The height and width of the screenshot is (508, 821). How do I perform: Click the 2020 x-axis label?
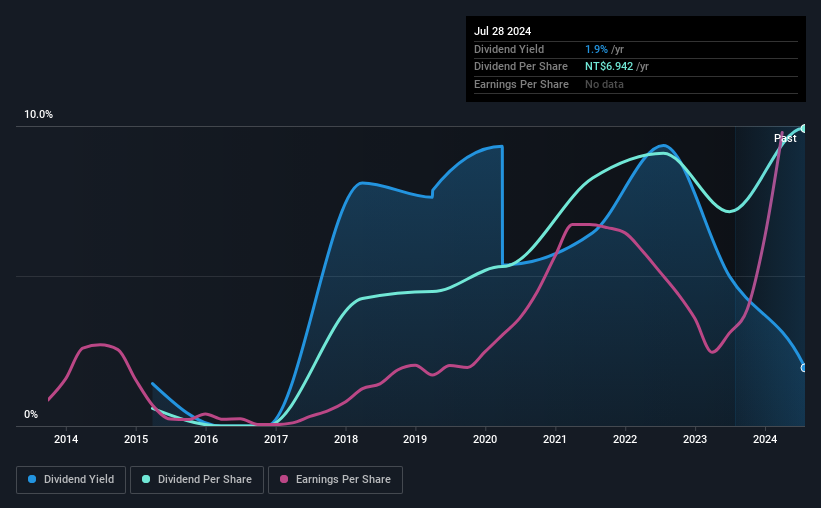tap(485, 439)
